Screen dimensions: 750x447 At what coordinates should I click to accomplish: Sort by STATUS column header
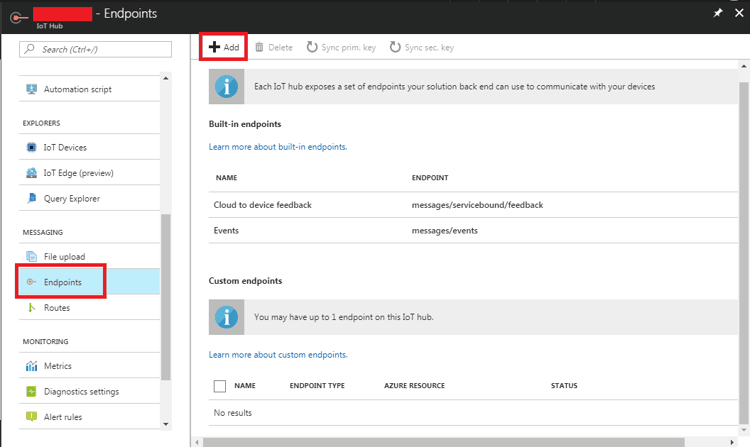564,385
